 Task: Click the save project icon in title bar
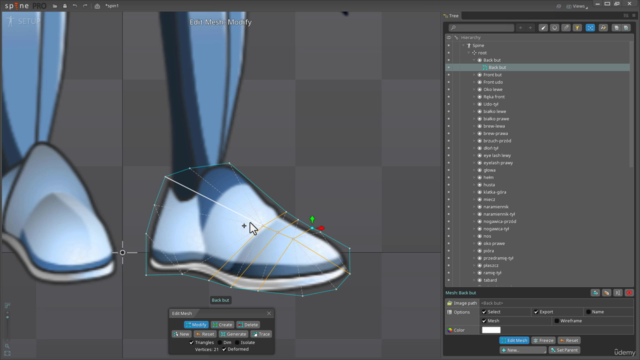(x=65, y=6)
